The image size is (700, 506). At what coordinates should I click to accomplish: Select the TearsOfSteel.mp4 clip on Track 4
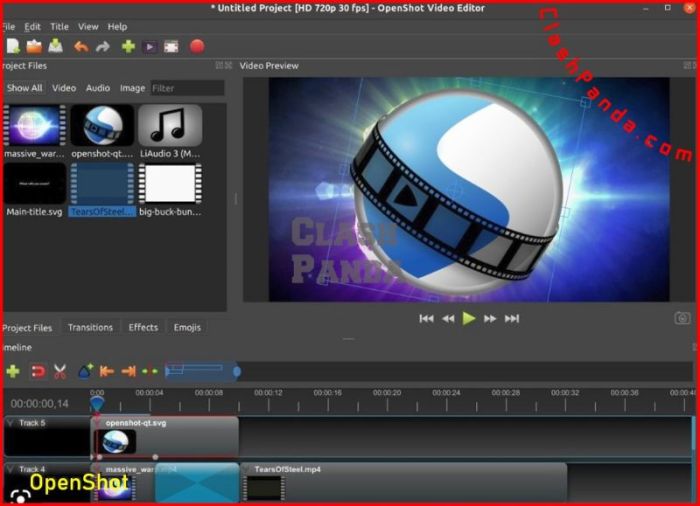(404, 482)
